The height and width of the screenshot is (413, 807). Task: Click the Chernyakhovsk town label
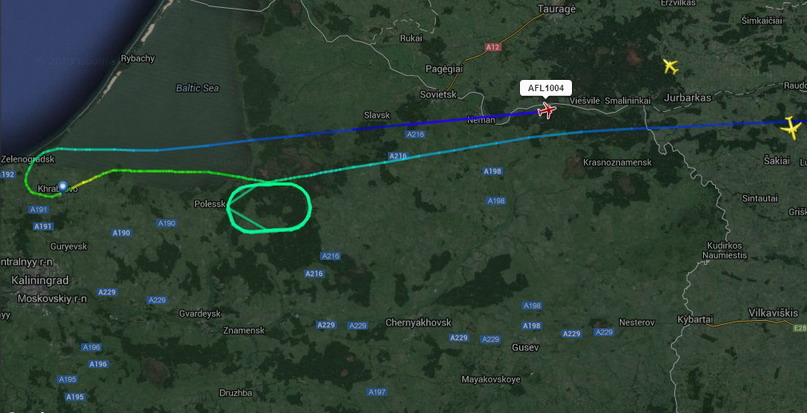tap(418, 322)
